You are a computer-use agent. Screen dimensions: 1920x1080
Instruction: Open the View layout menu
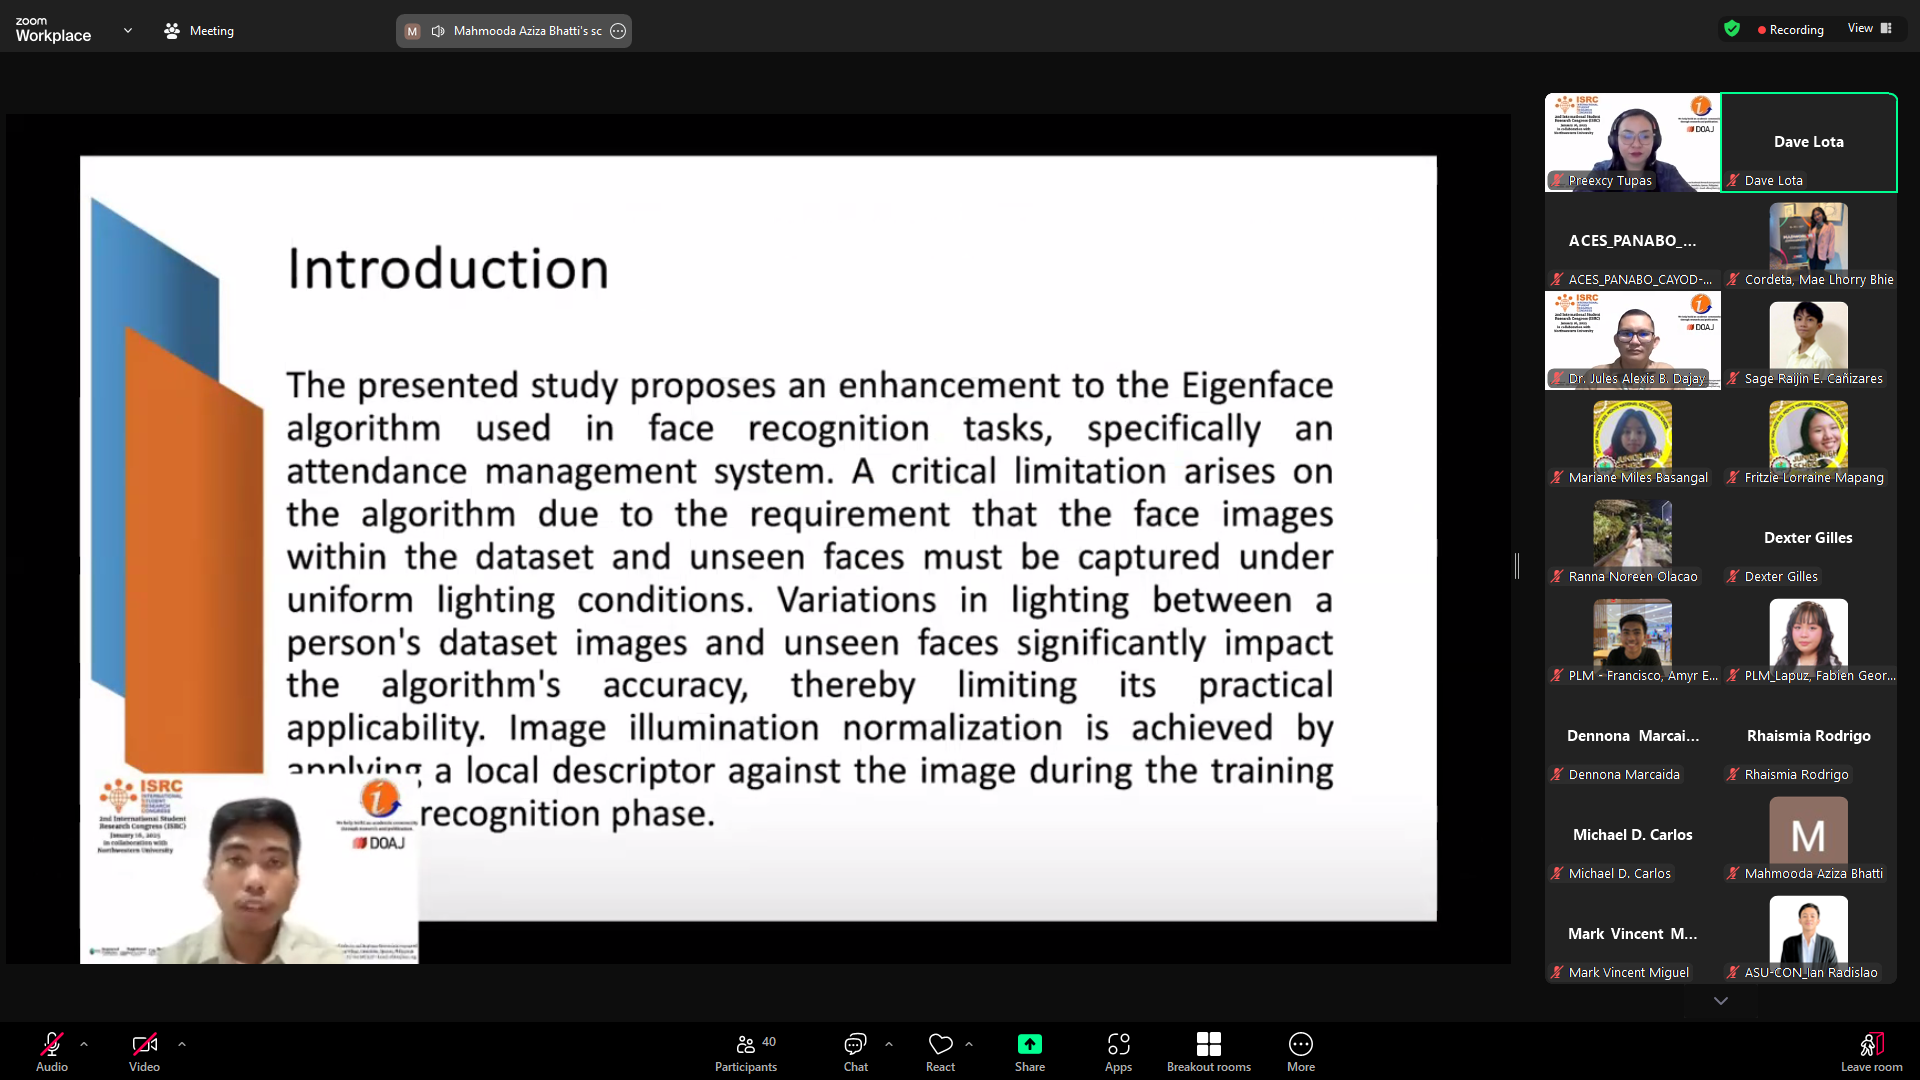click(1869, 29)
